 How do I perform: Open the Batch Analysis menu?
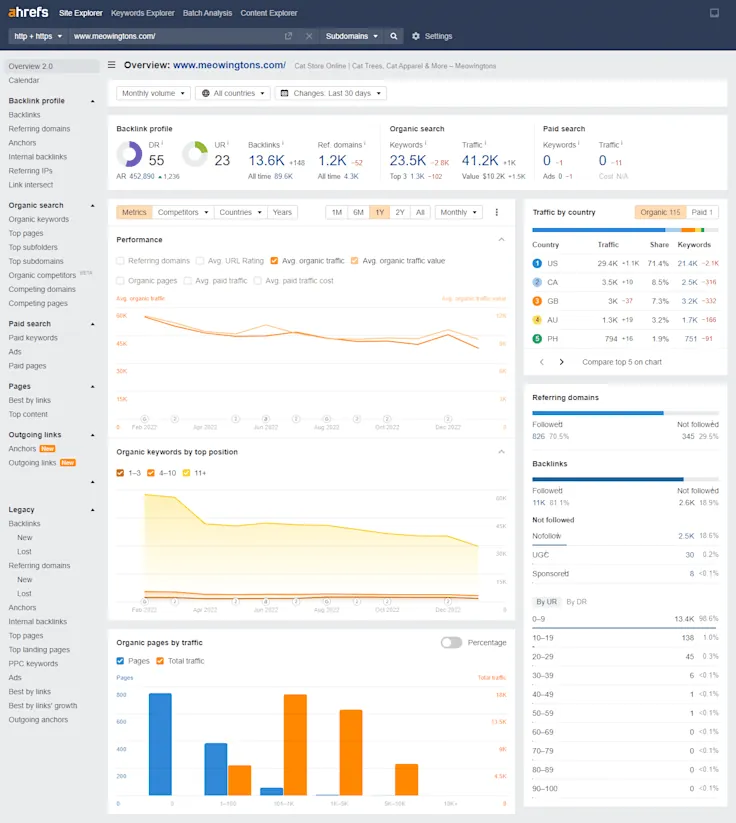(207, 13)
